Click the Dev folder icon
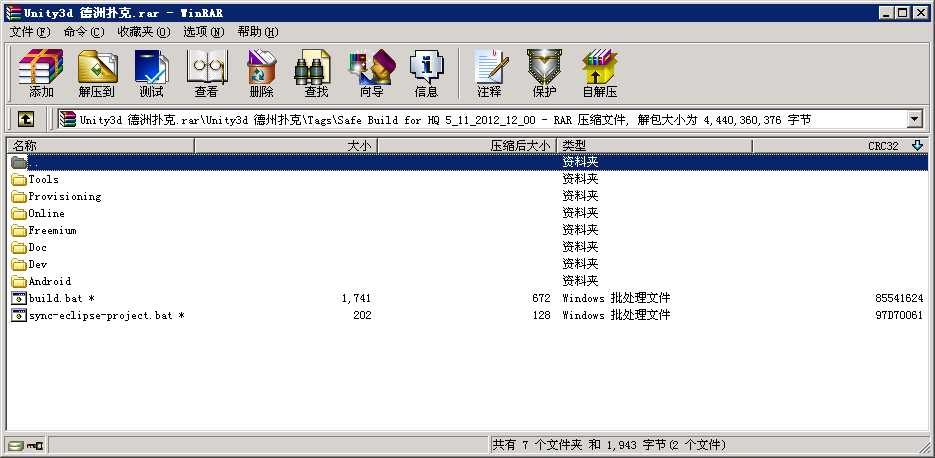This screenshot has width=935, height=458. click(x=19, y=265)
